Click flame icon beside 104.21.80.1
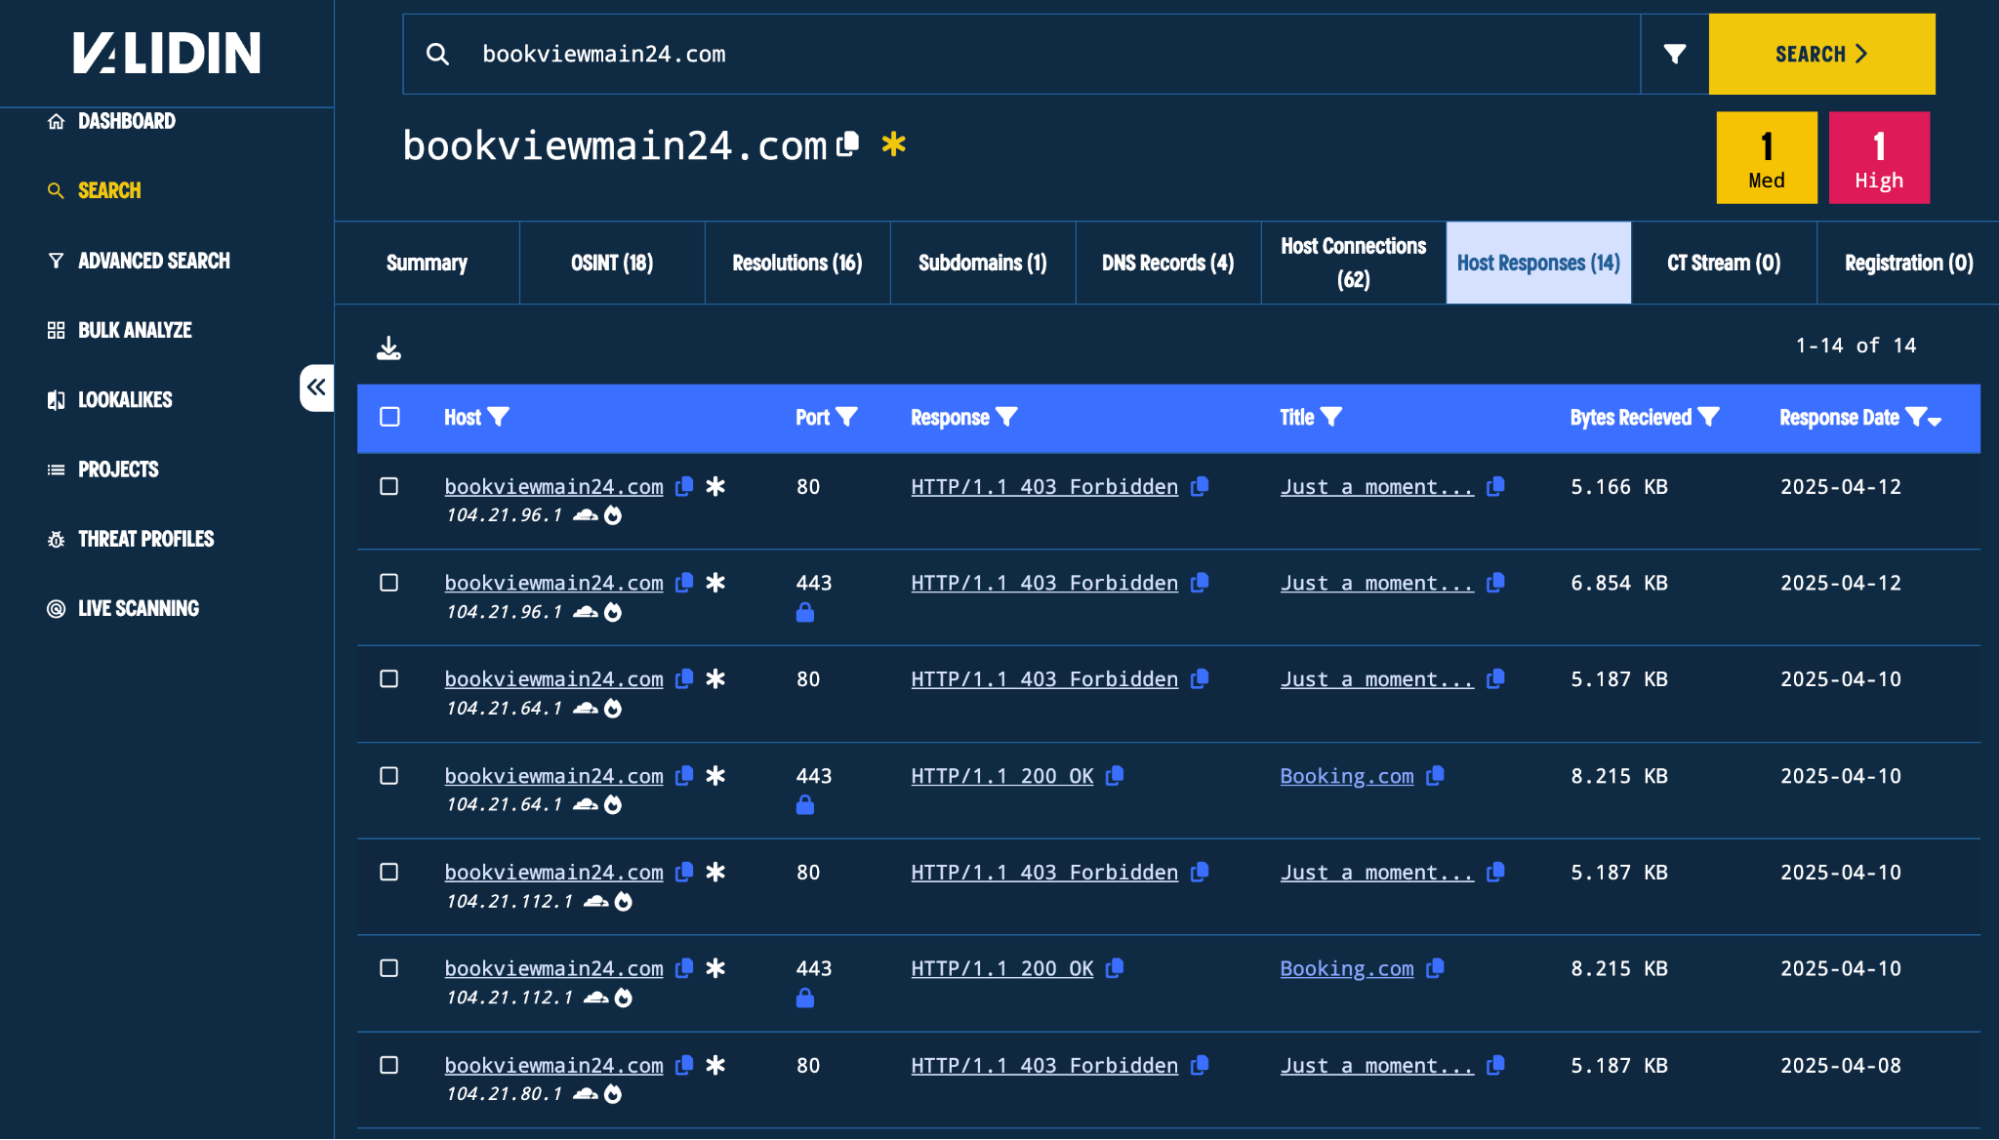The image size is (1999, 1140). tap(613, 1094)
